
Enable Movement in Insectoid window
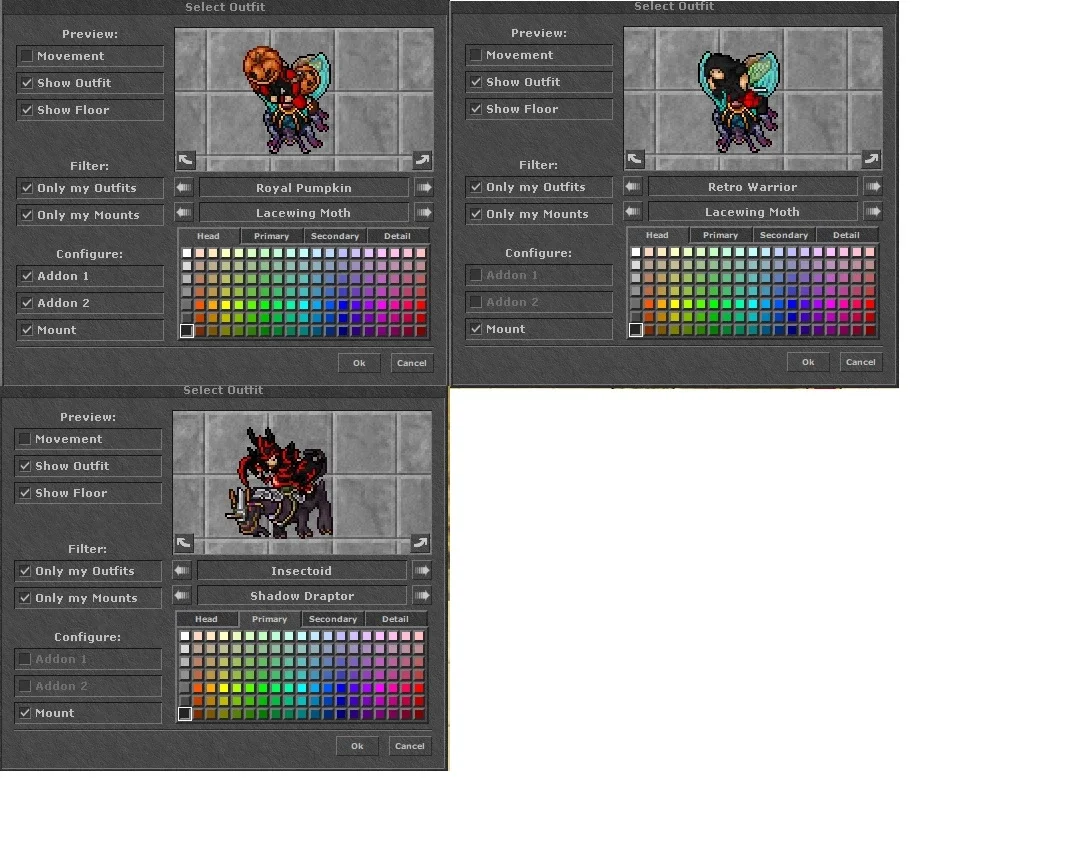click(87, 439)
